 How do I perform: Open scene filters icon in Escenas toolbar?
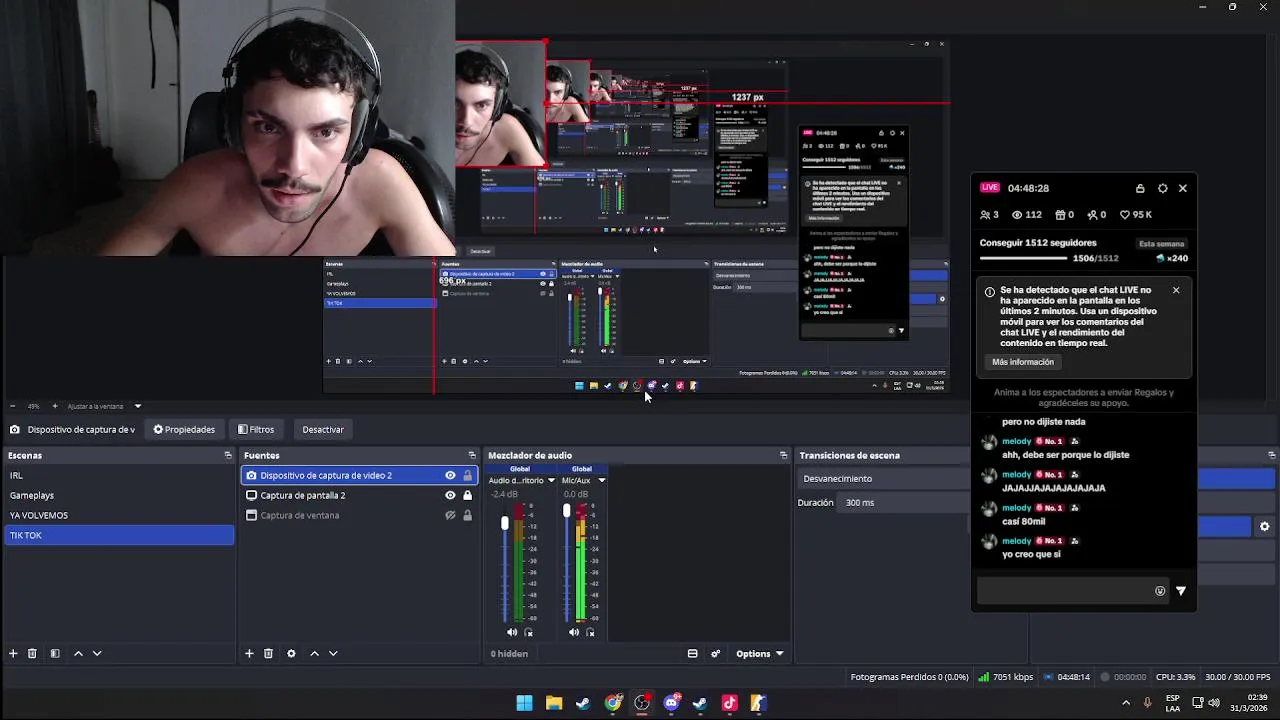pos(55,653)
